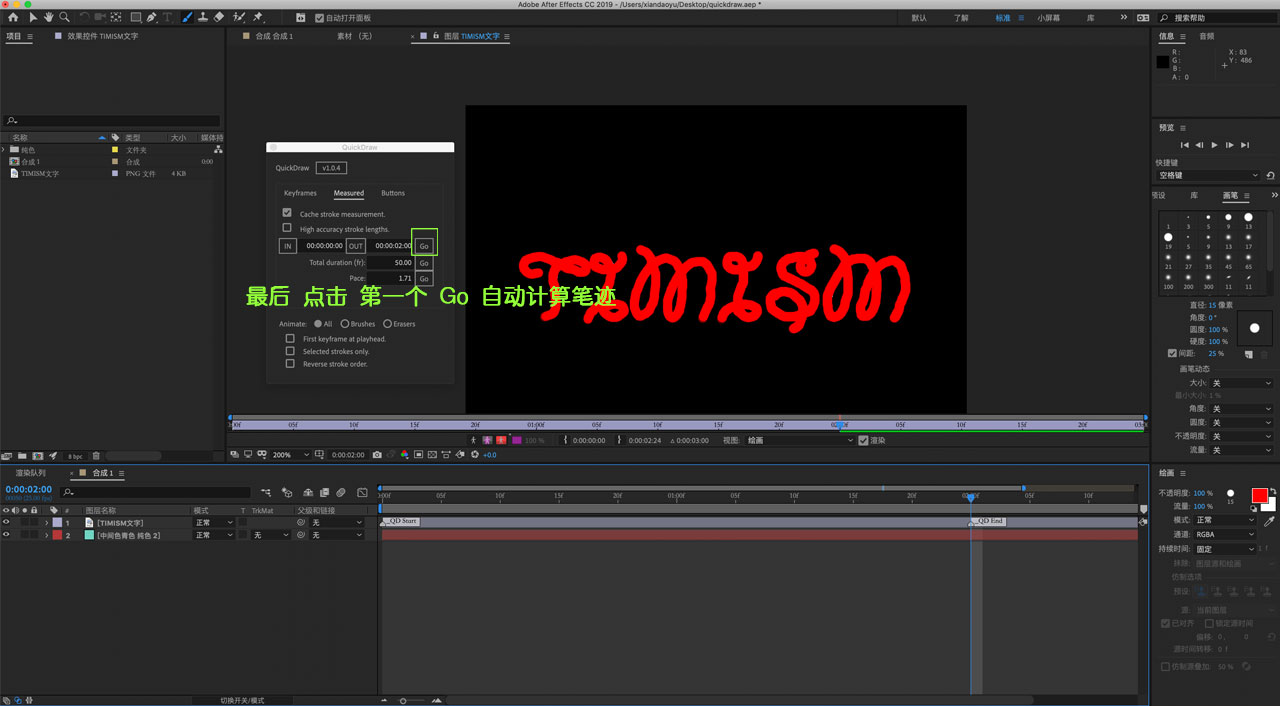Open the paint 持续时间 固定 dropdown
Image resolution: width=1280 pixels, height=706 pixels.
pyautogui.click(x=1224, y=549)
